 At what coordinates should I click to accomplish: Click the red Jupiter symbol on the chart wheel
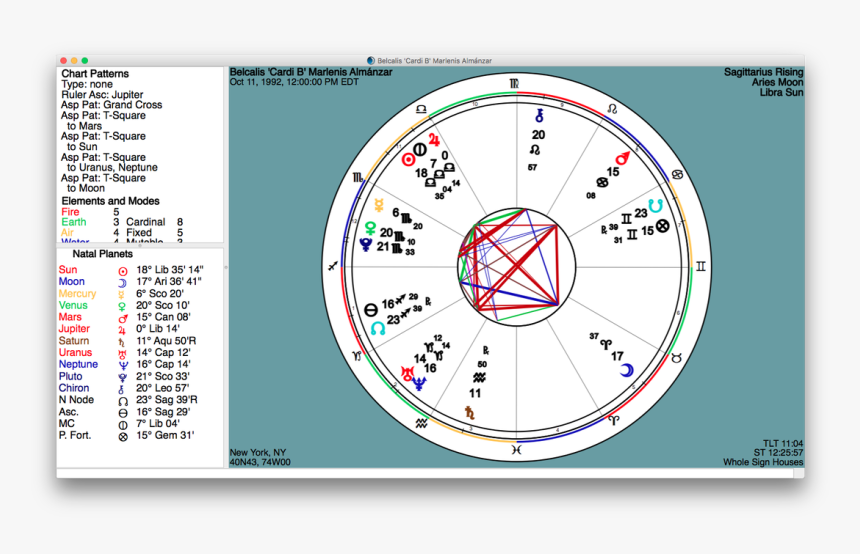434,140
